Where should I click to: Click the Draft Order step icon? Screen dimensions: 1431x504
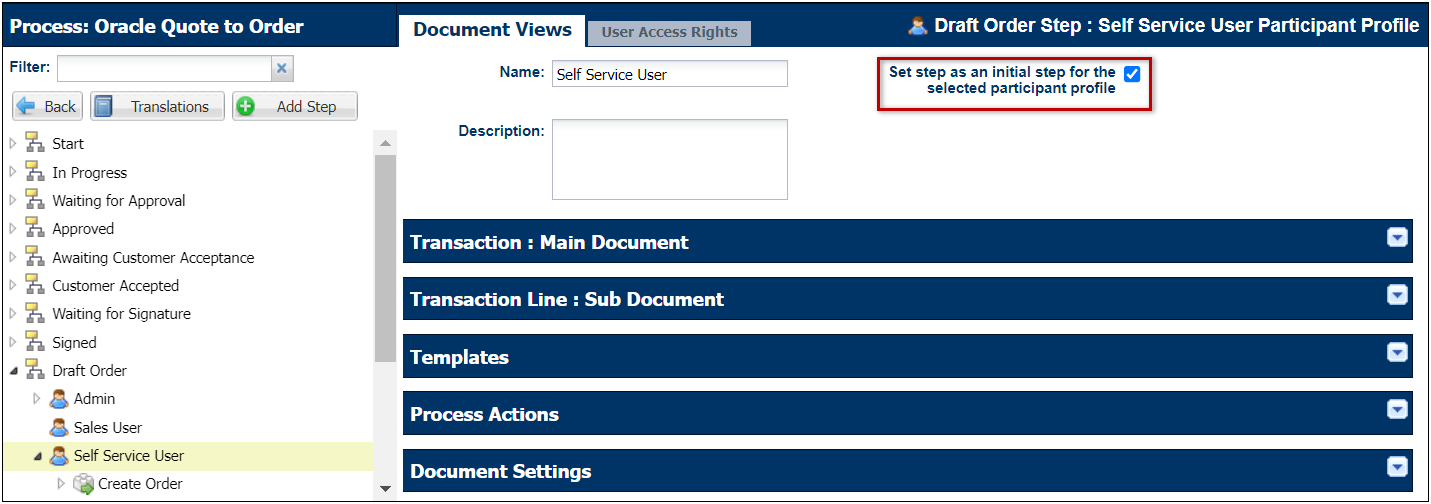[x=35, y=370]
